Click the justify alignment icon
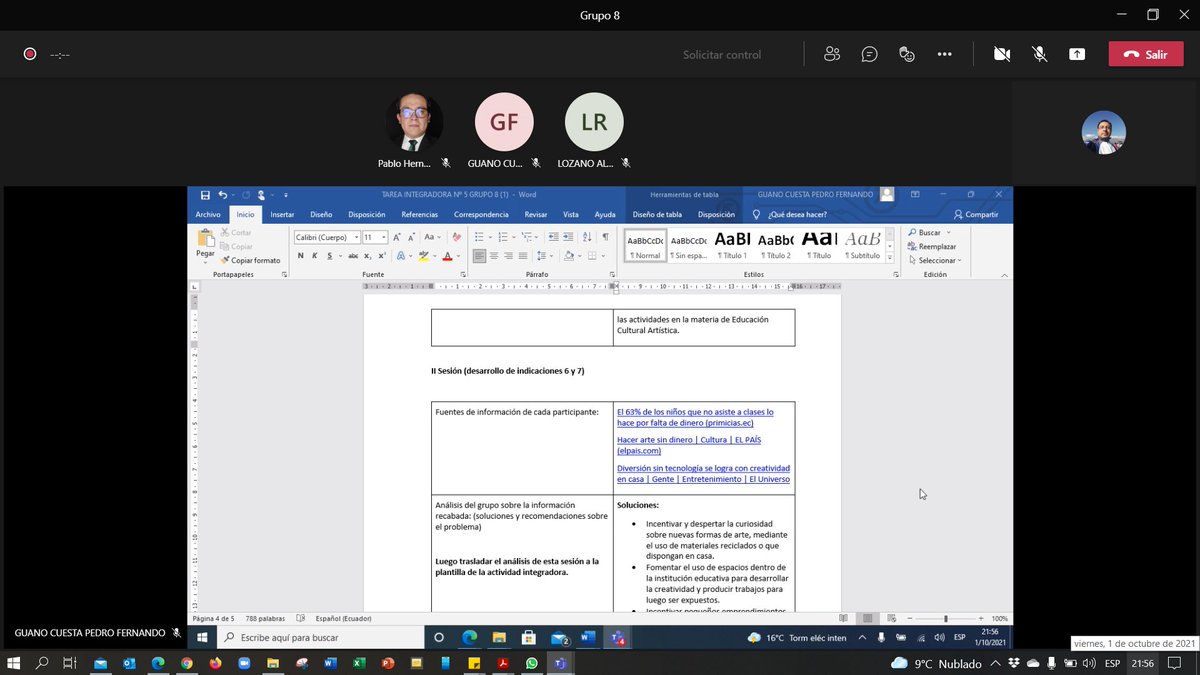 pos(523,256)
